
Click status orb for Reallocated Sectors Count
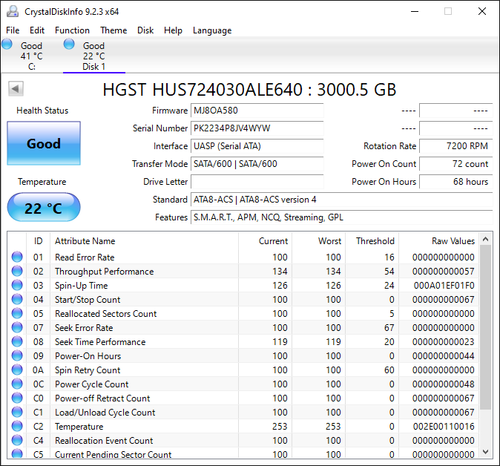[17, 313]
